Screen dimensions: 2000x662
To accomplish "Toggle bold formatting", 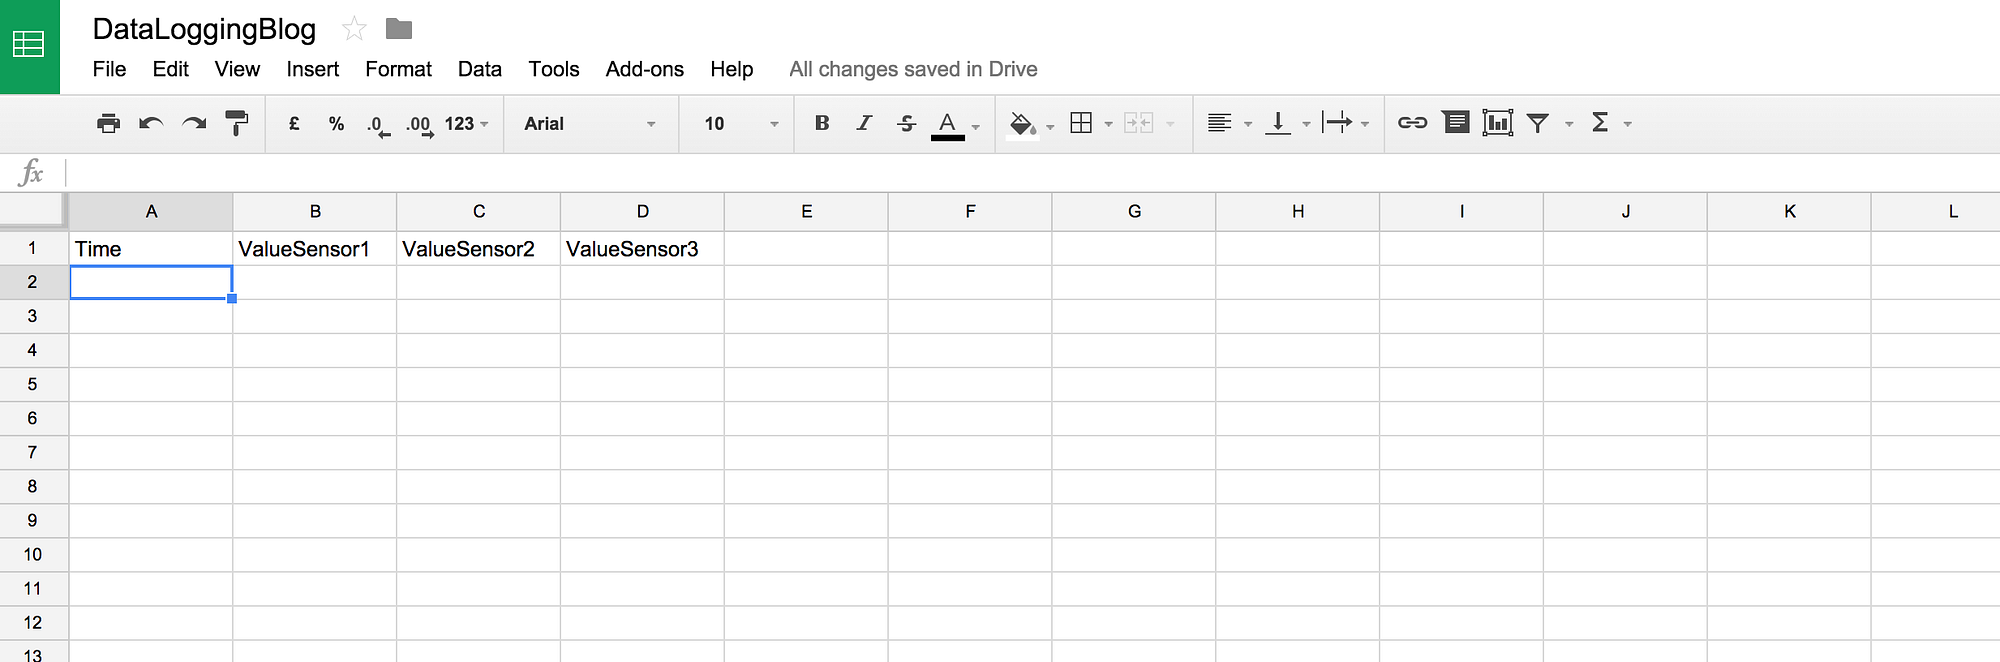I will tap(822, 123).
